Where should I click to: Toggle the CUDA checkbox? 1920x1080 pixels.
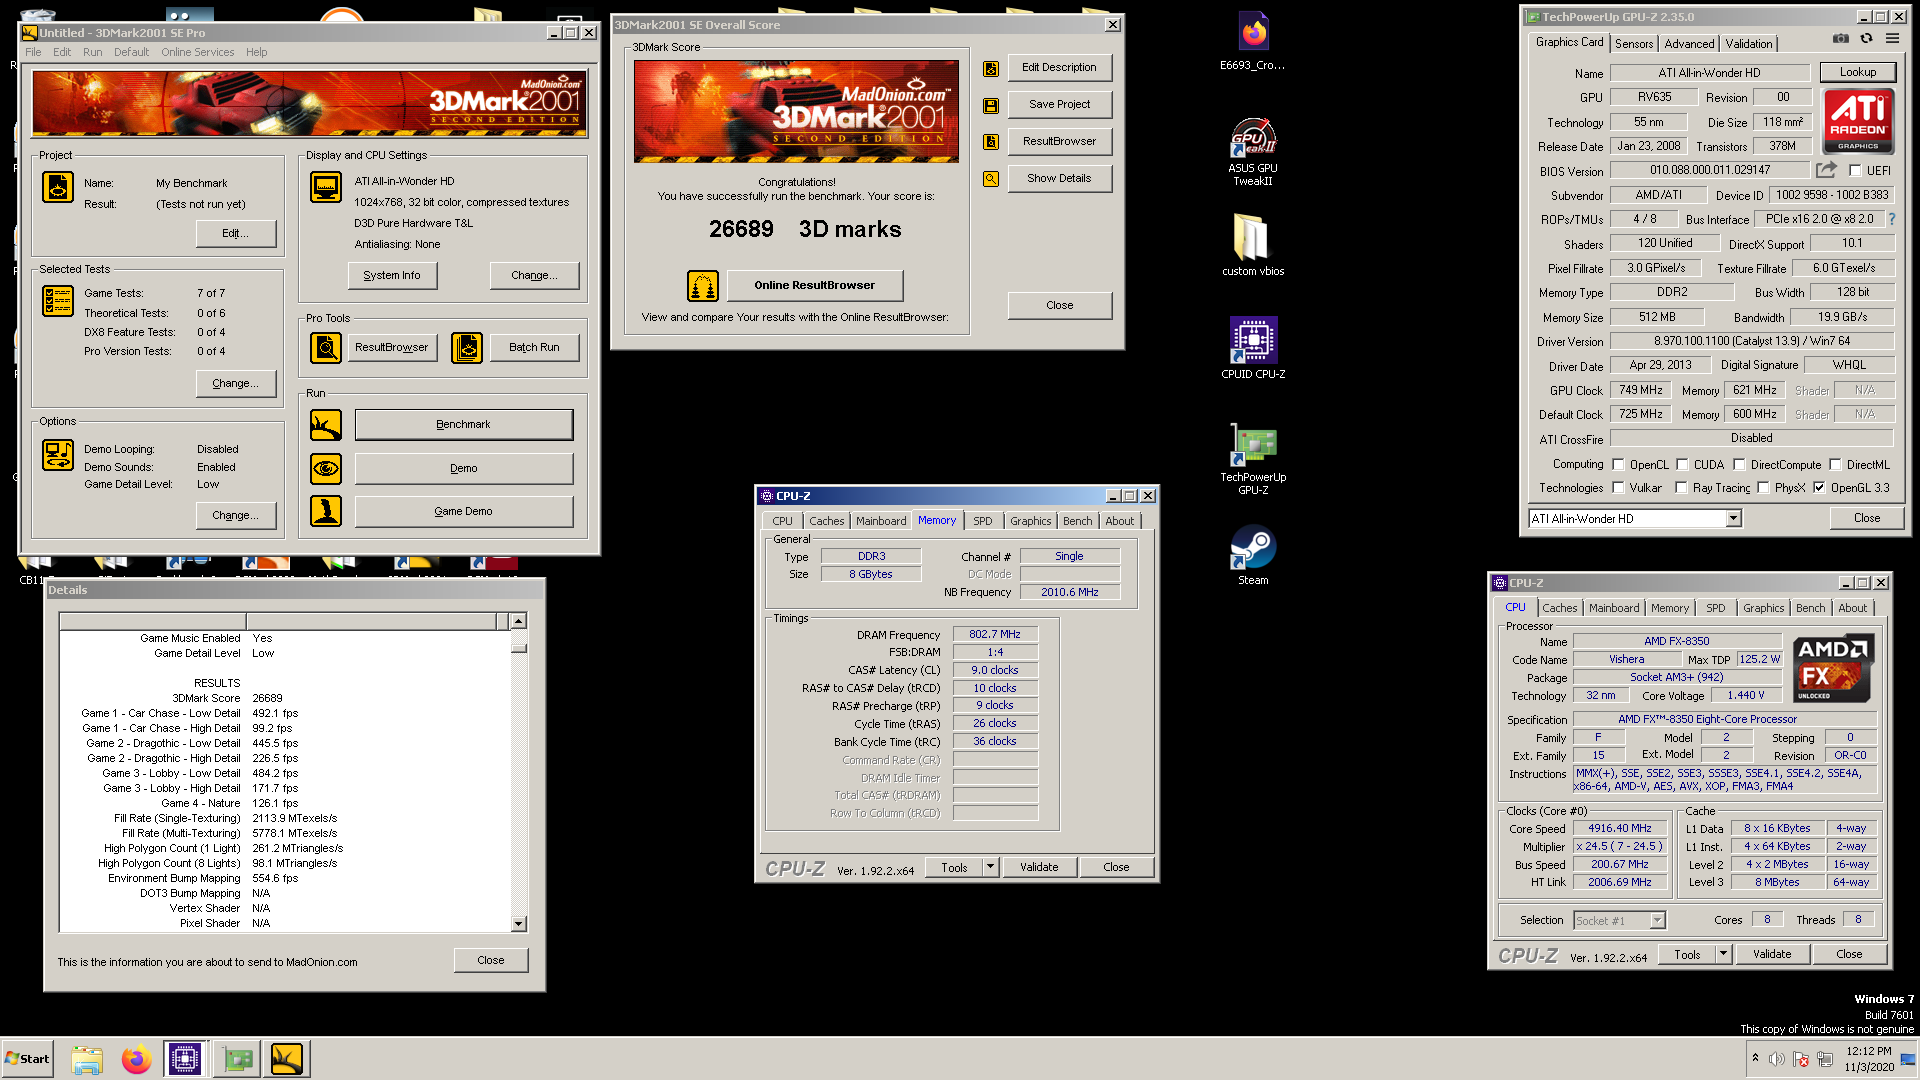pos(1682,465)
